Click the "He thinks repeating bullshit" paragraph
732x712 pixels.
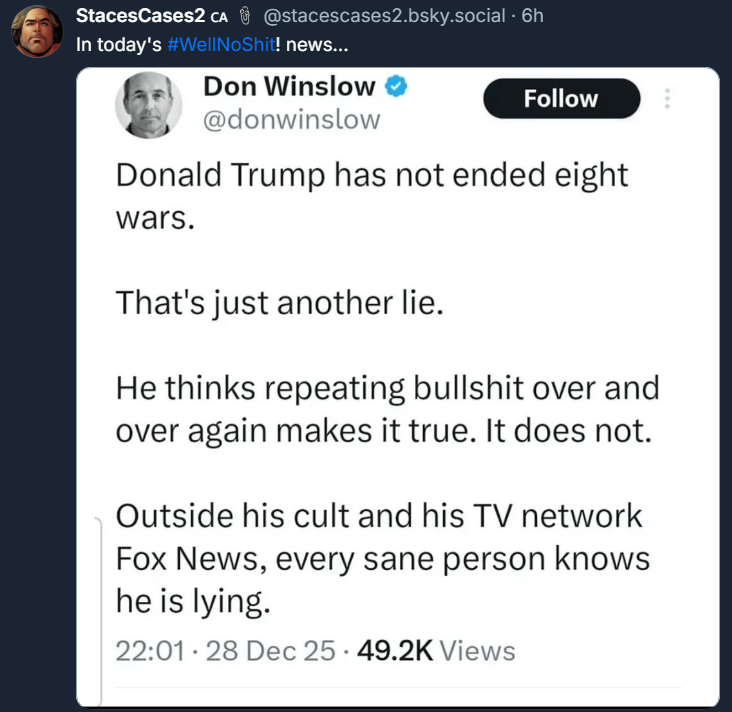pos(388,408)
